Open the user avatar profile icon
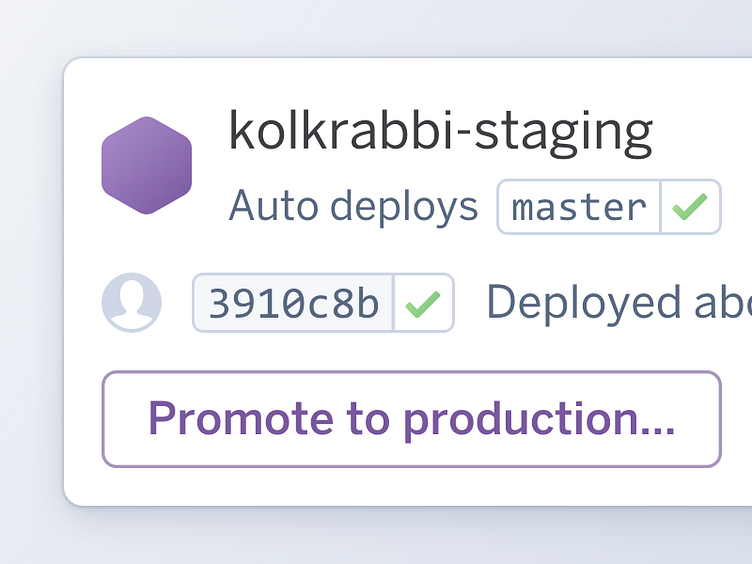Image resolution: width=752 pixels, height=564 pixels. (x=131, y=302)
